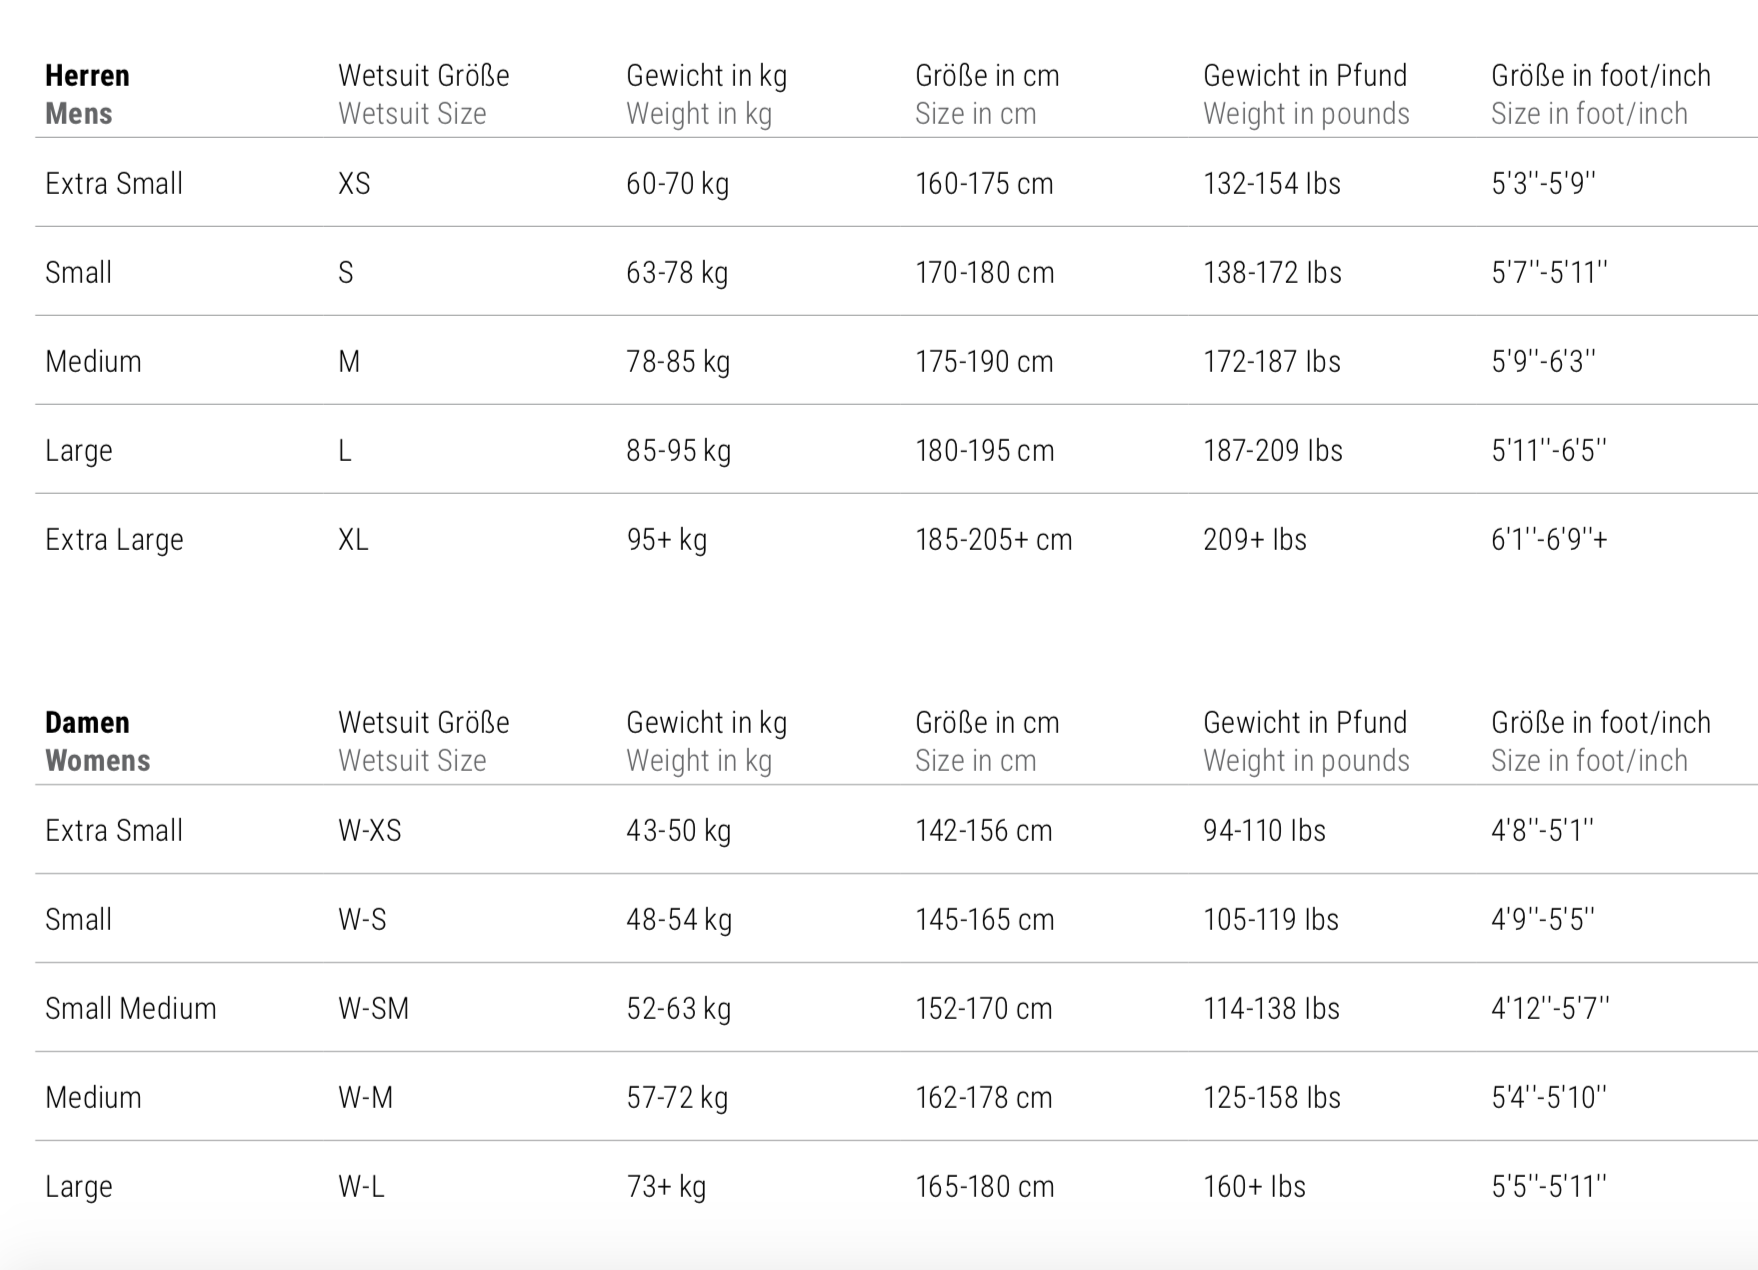Click the 63-78 kg weight value

677,273
